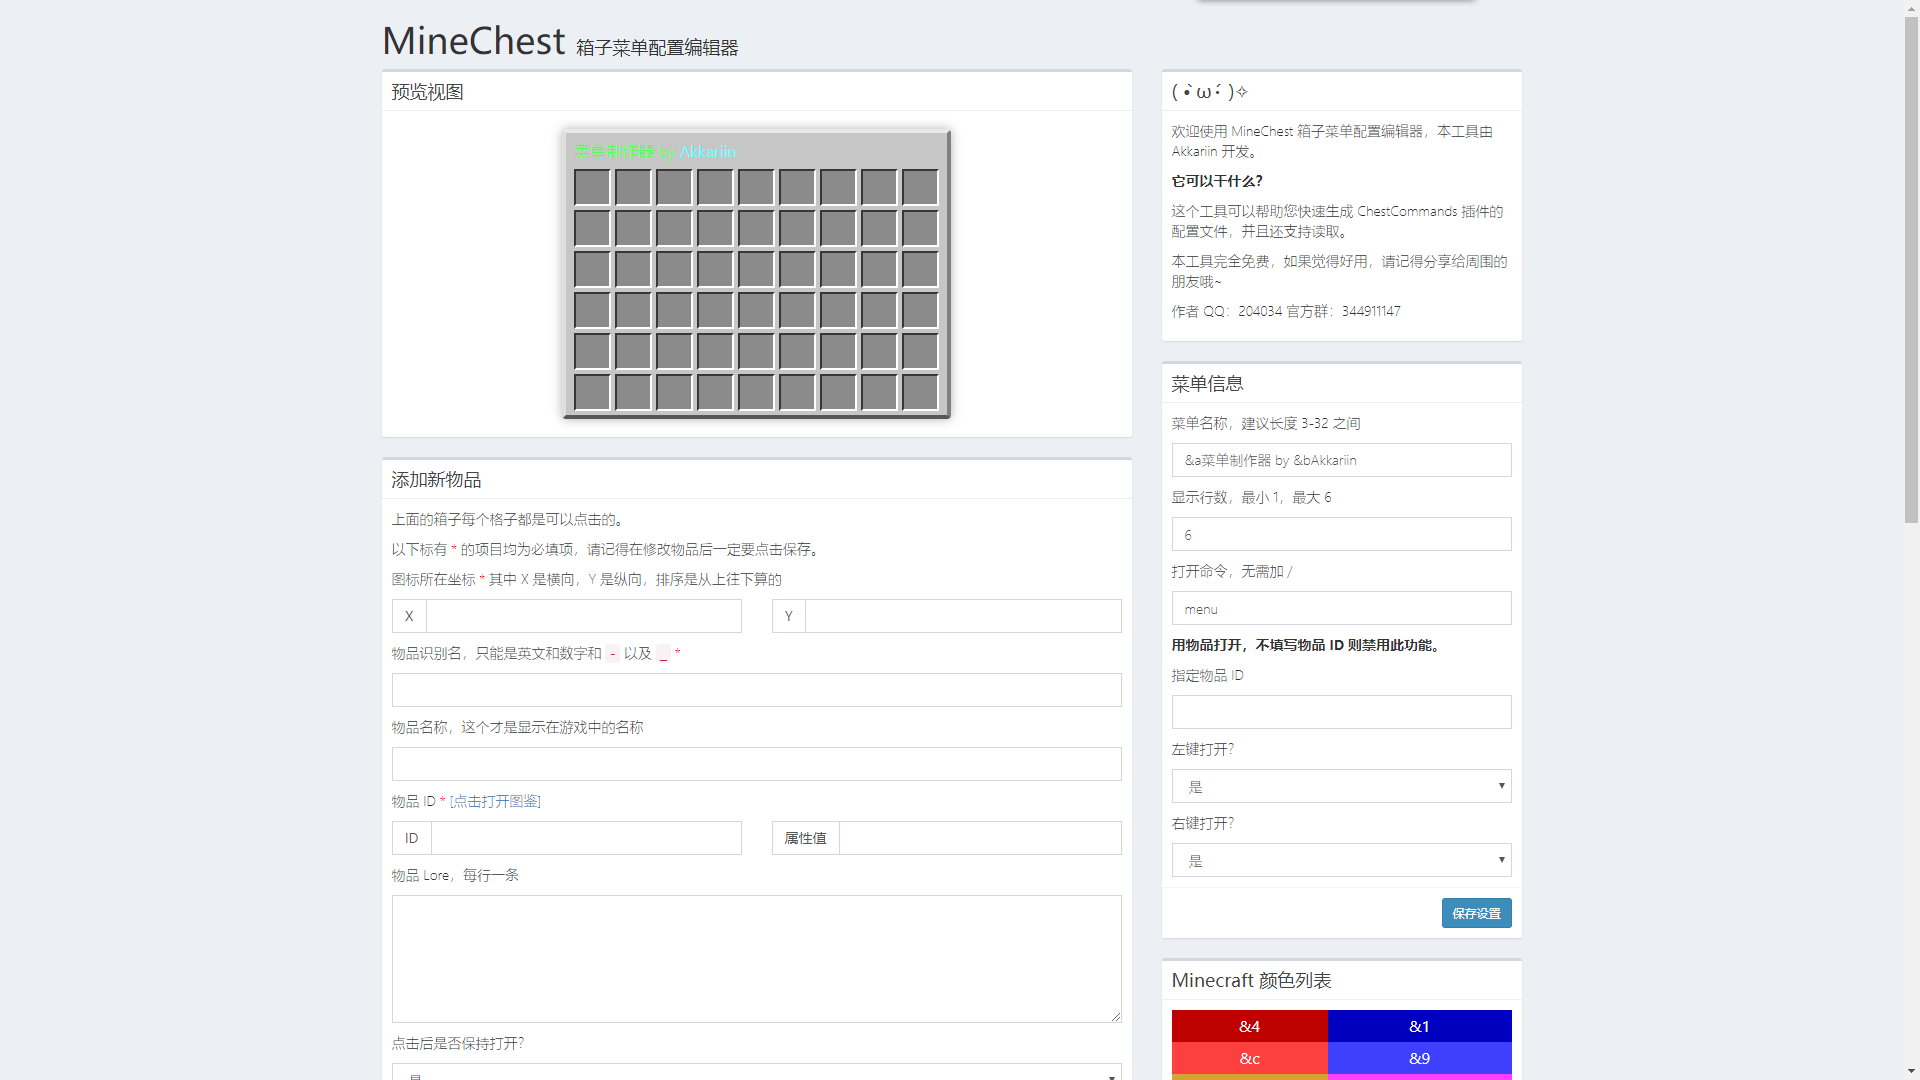Pick last slot in fourth chest row
1920x1080 pixels.
[x=920, y=310]
